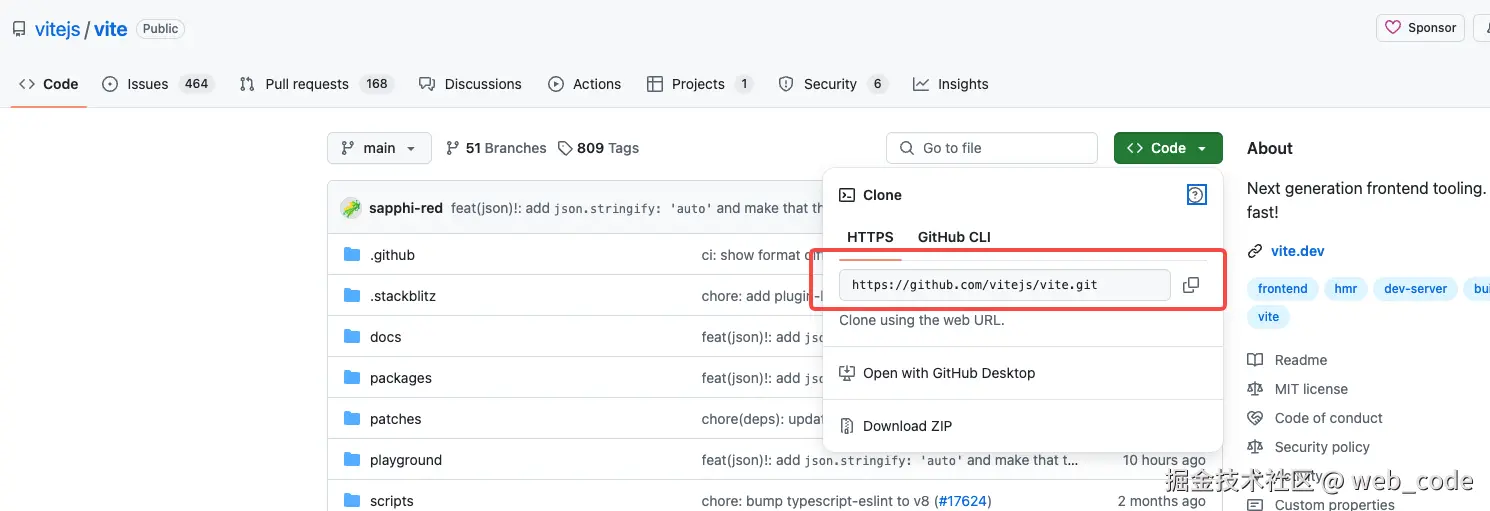Select the HTTPS clone tab

pos(870,237)
